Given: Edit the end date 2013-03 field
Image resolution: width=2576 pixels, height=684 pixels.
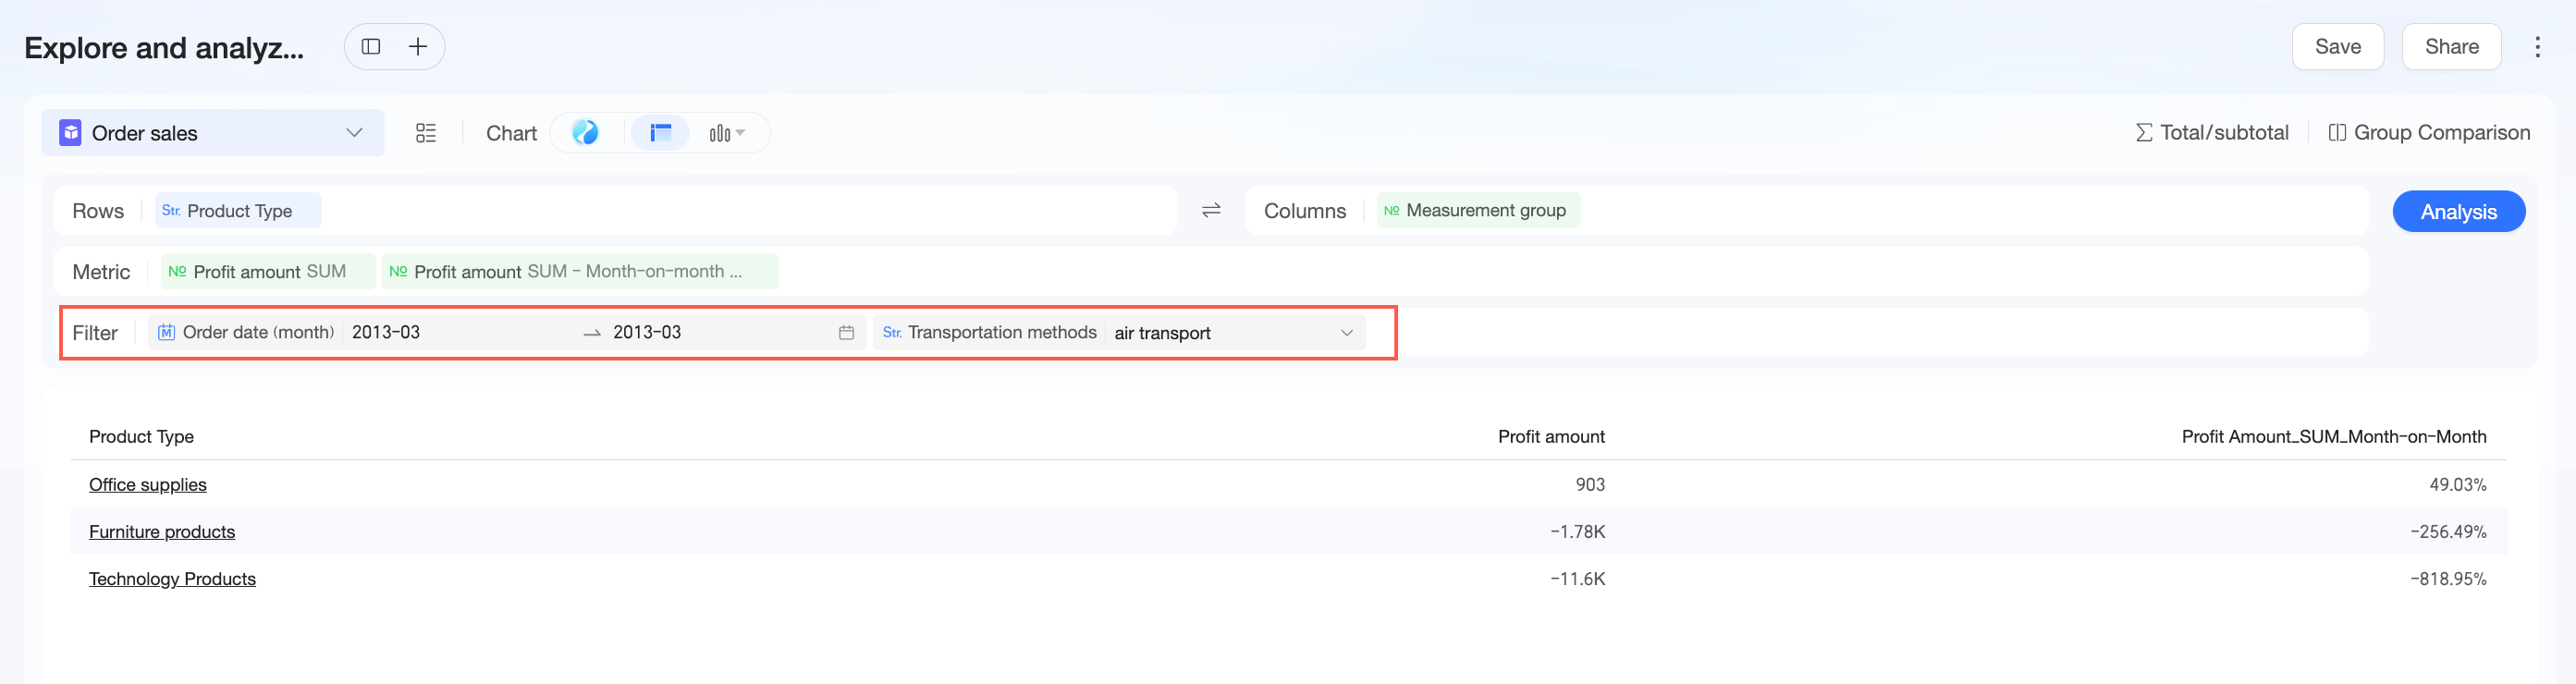Looking at the screenshot, I should pyautogui.click(x=647, y=332).
